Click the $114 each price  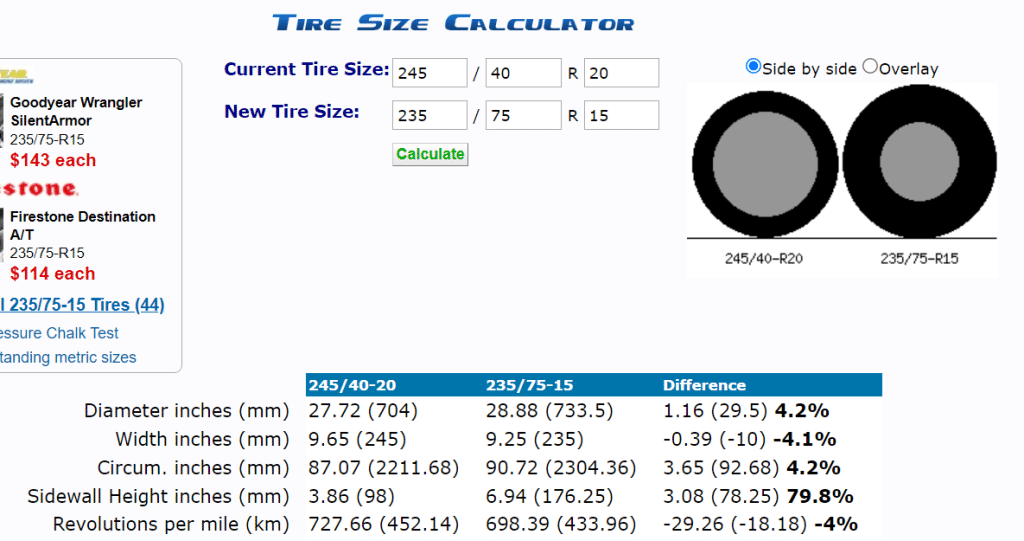point(53,274)
